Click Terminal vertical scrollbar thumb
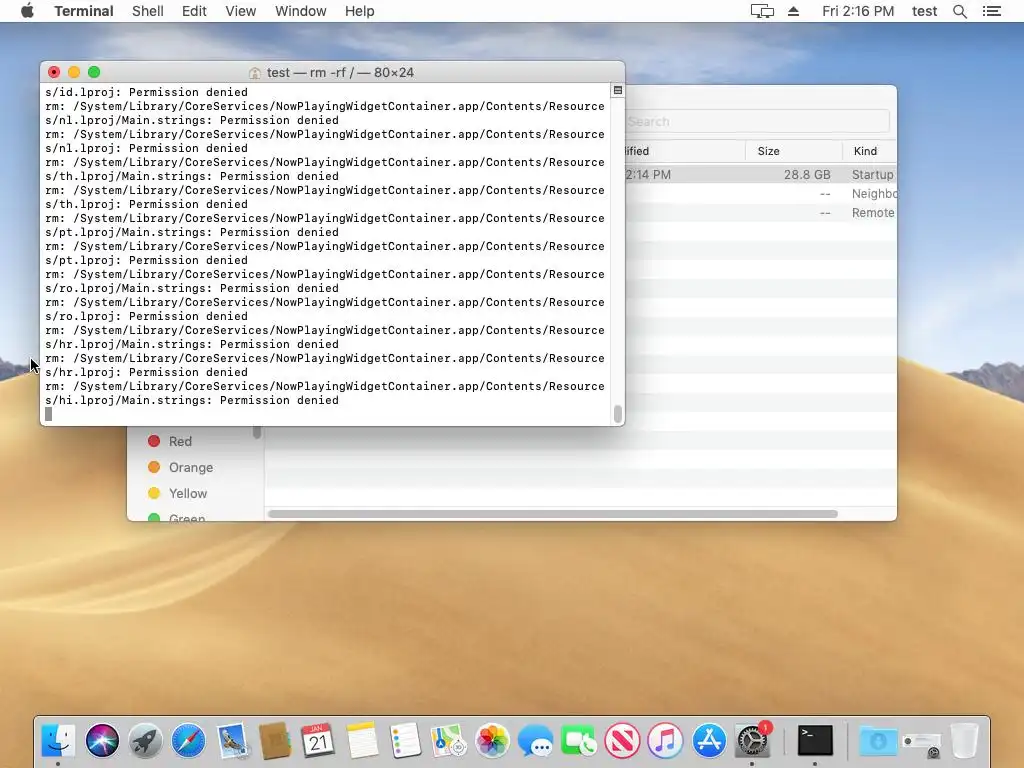Image resolution: width=1024 pixels, height=768 pixels. (618, 413)
